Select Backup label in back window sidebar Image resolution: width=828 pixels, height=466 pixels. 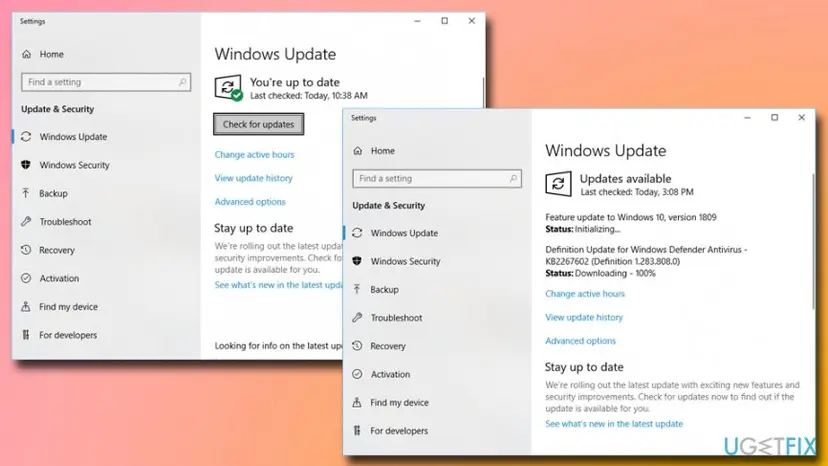coord(53,193)
